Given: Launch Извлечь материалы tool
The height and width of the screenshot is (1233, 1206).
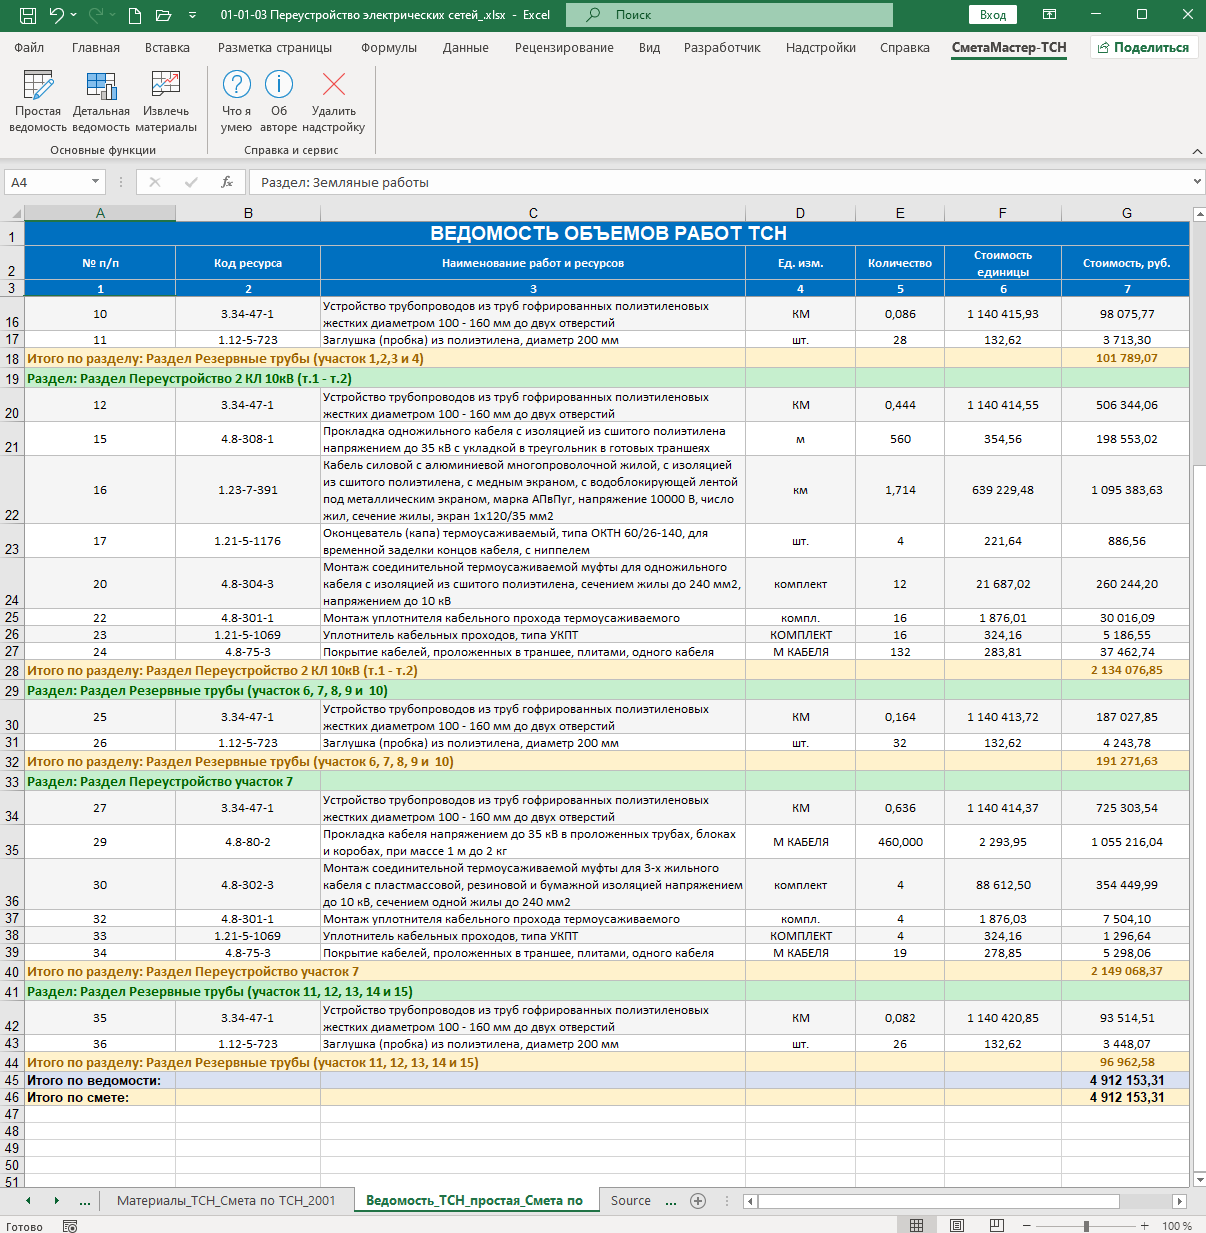Looking at the screenshot, I should click(166, 101).
